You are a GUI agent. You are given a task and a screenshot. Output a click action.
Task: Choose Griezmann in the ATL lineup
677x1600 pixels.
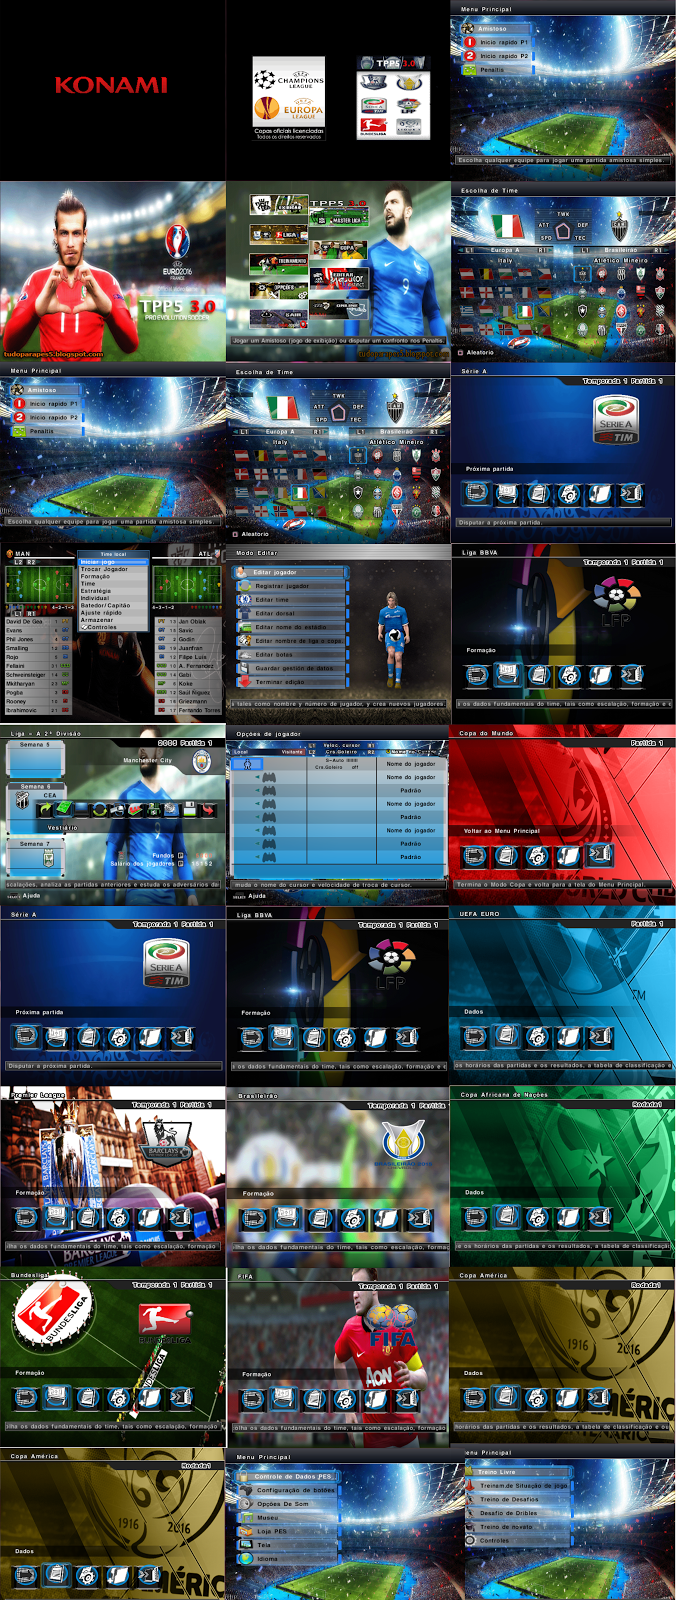point(188,702)
